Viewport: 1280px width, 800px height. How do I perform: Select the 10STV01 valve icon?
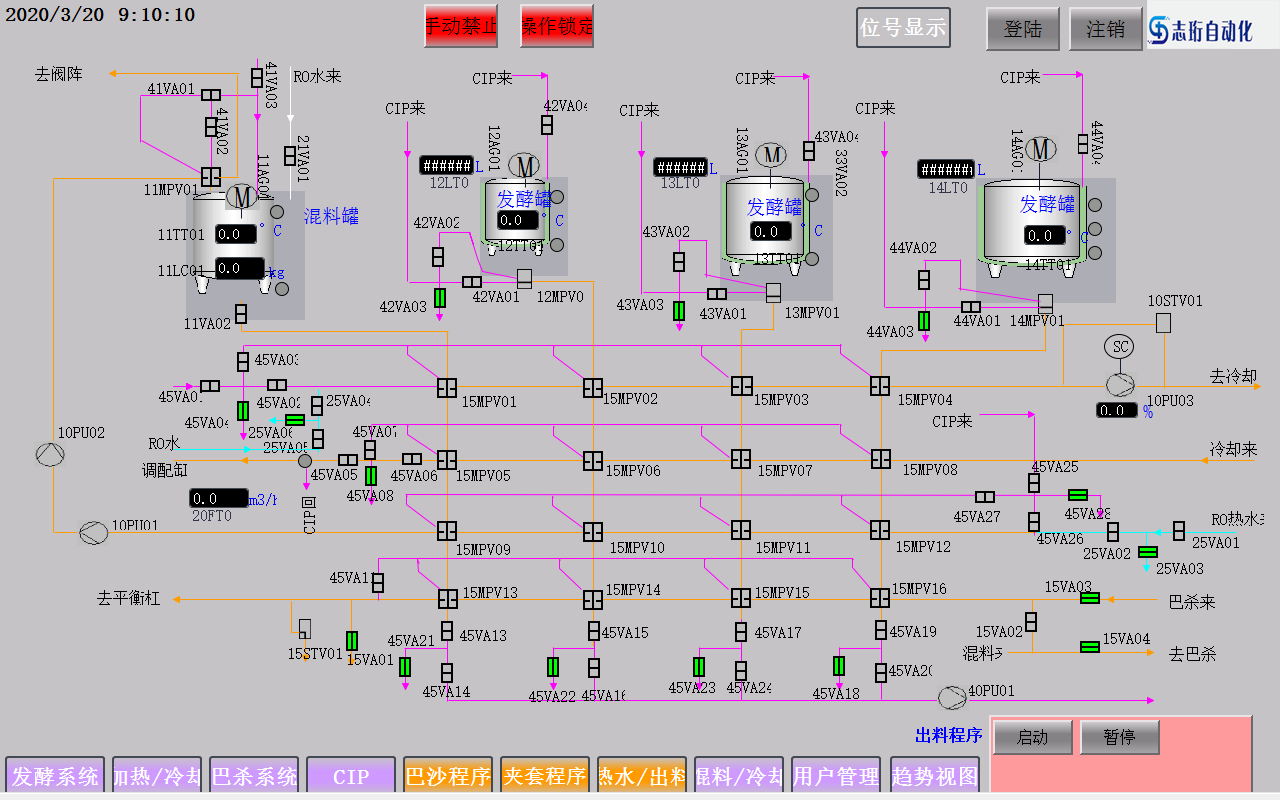coord(1163,323)
